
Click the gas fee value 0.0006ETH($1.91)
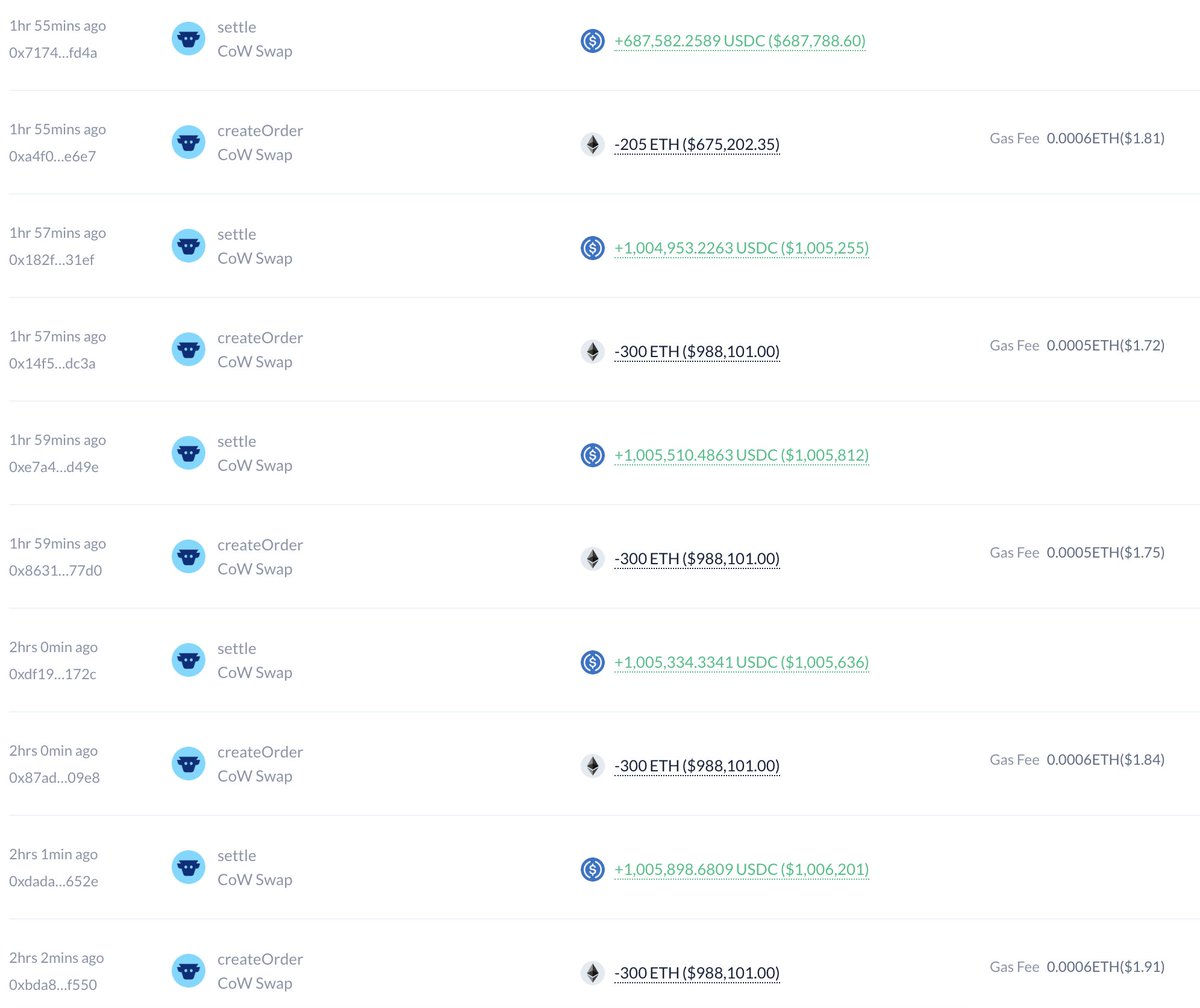(x=1106, y=966)
